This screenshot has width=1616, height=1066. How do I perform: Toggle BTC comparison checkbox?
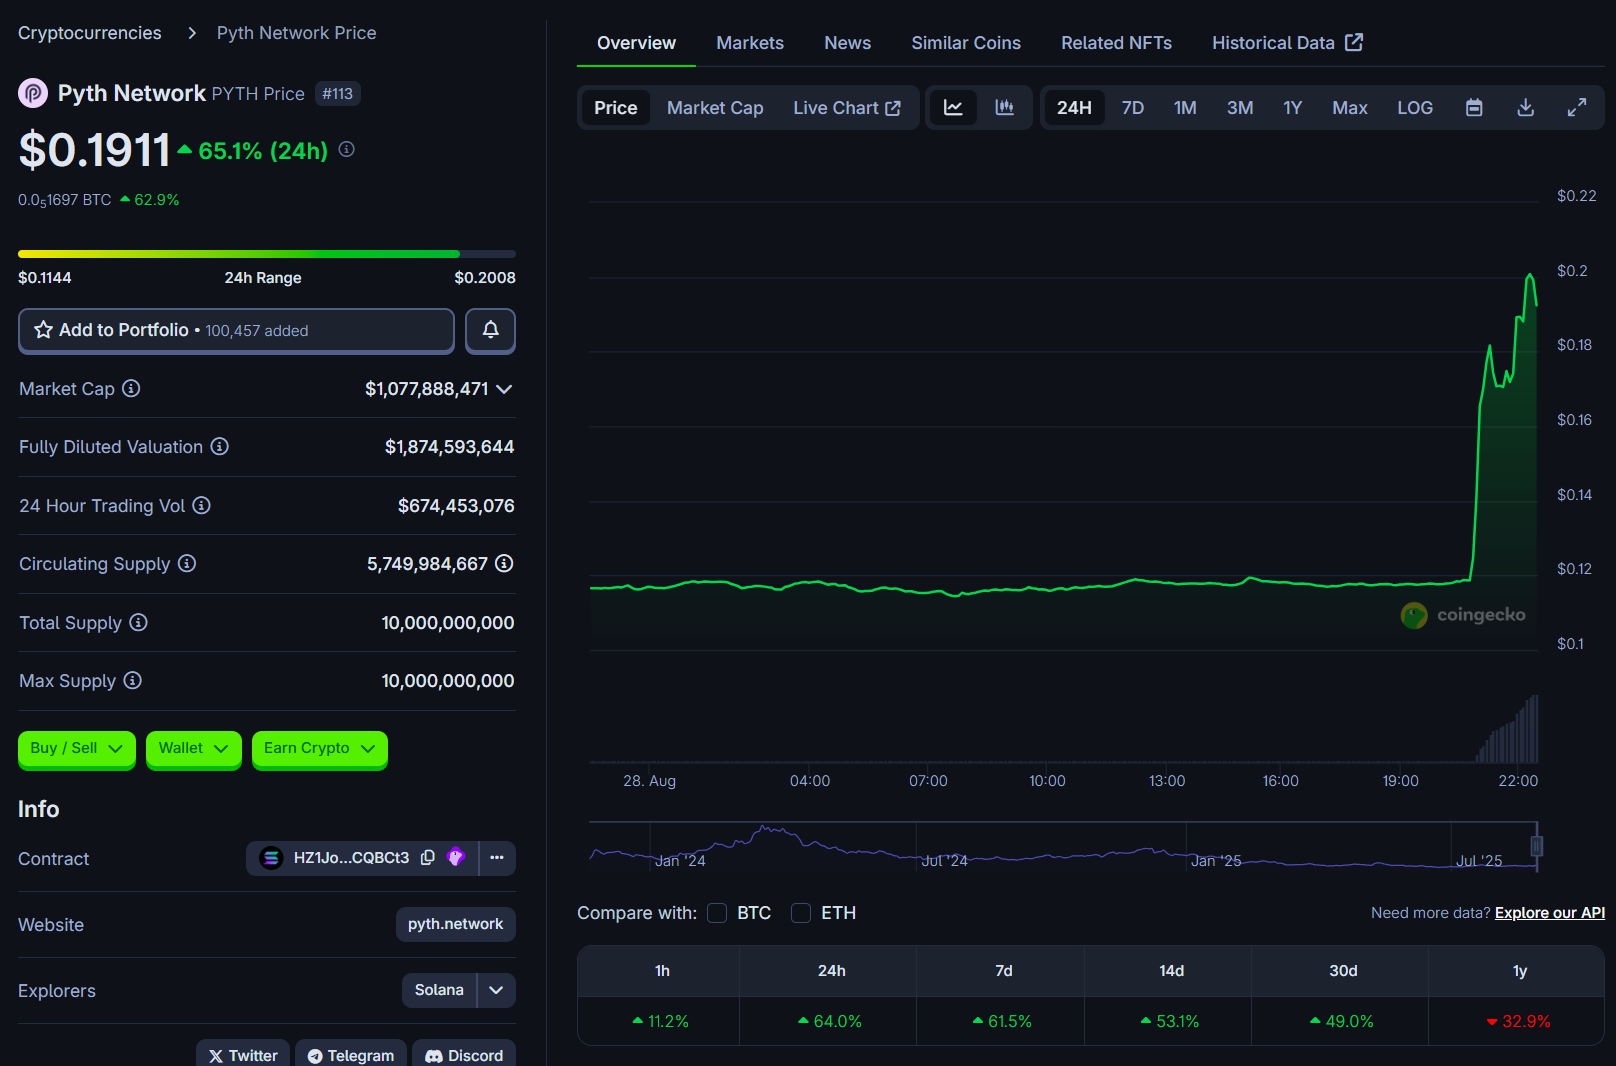(x=717, y=913)
